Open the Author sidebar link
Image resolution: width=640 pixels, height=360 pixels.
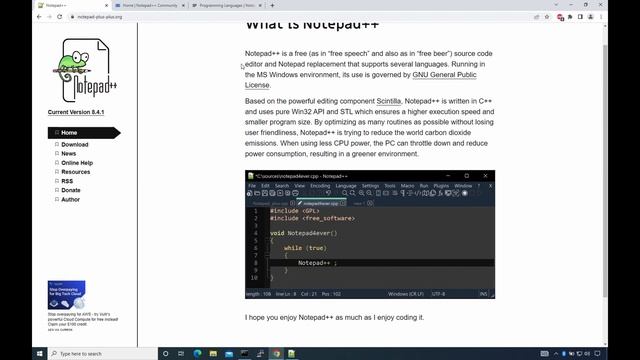70,200
